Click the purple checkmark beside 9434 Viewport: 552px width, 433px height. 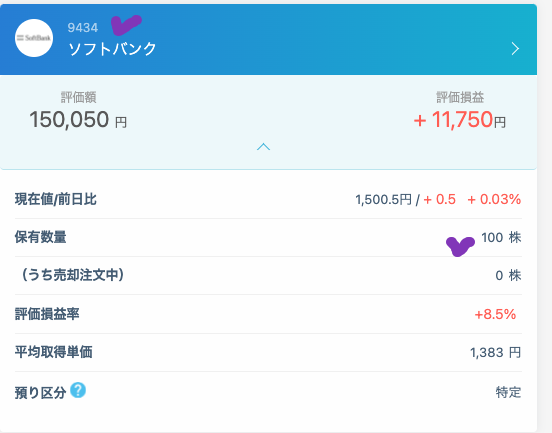click(x=126, y=25)
